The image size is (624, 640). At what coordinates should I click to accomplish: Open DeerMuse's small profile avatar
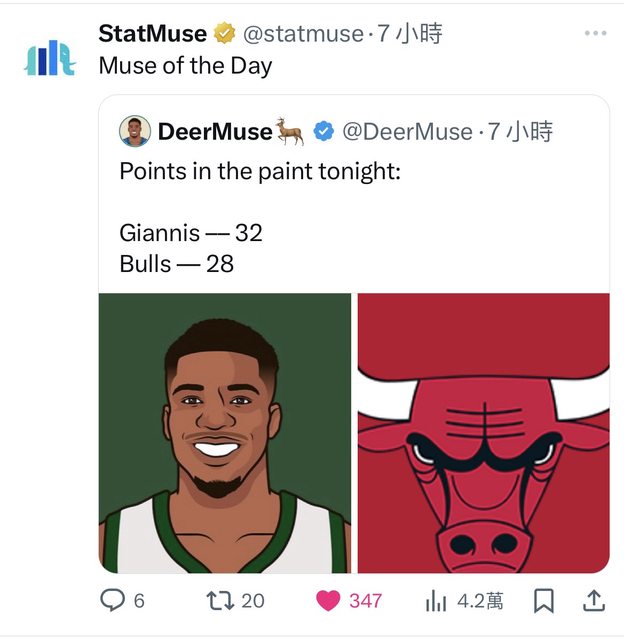pos(135,131)
